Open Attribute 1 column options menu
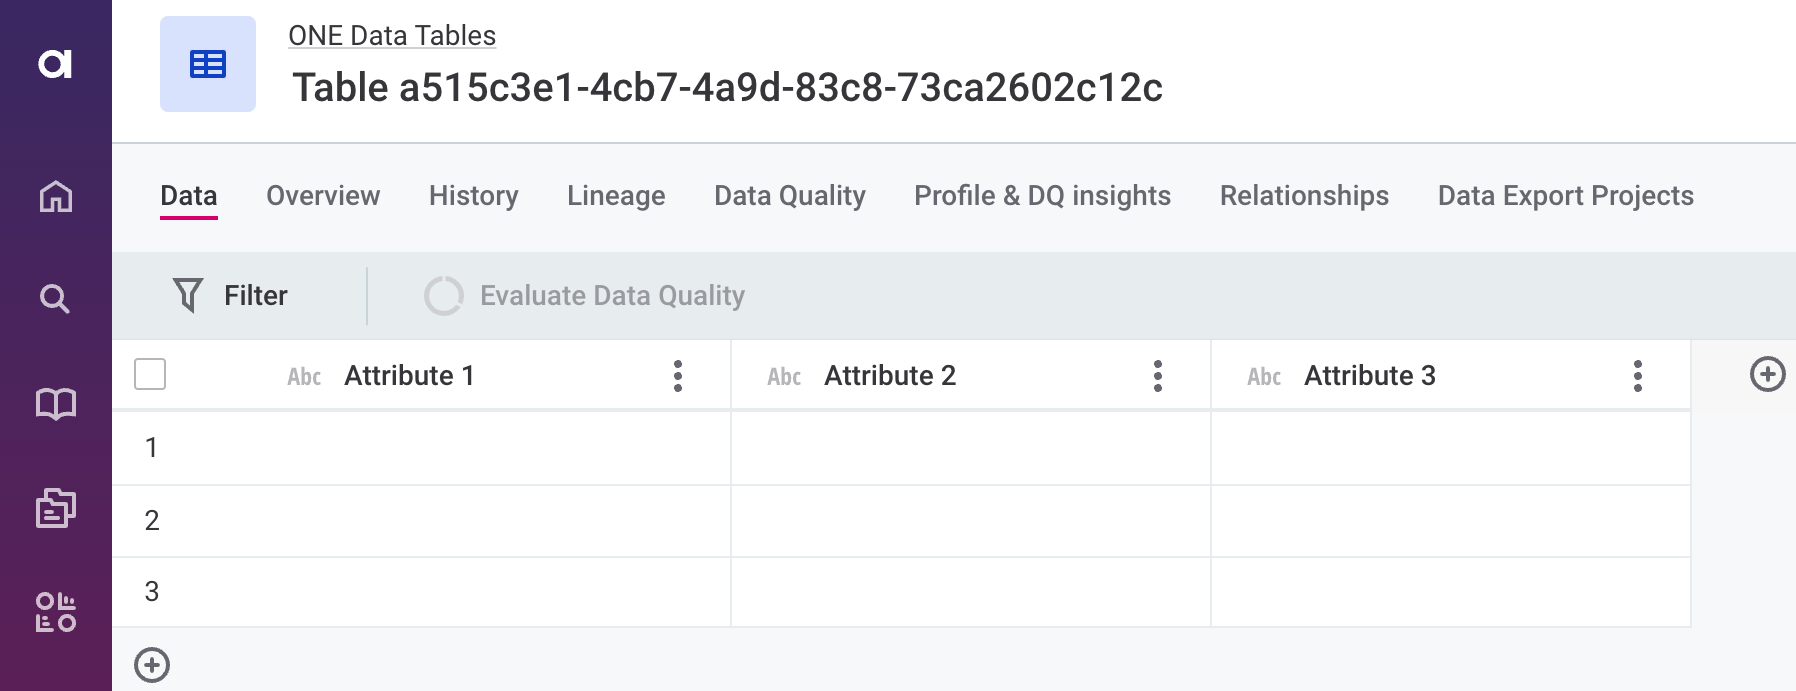The height and width of the screenshot is (691, 1796). (x=678, y=376)
